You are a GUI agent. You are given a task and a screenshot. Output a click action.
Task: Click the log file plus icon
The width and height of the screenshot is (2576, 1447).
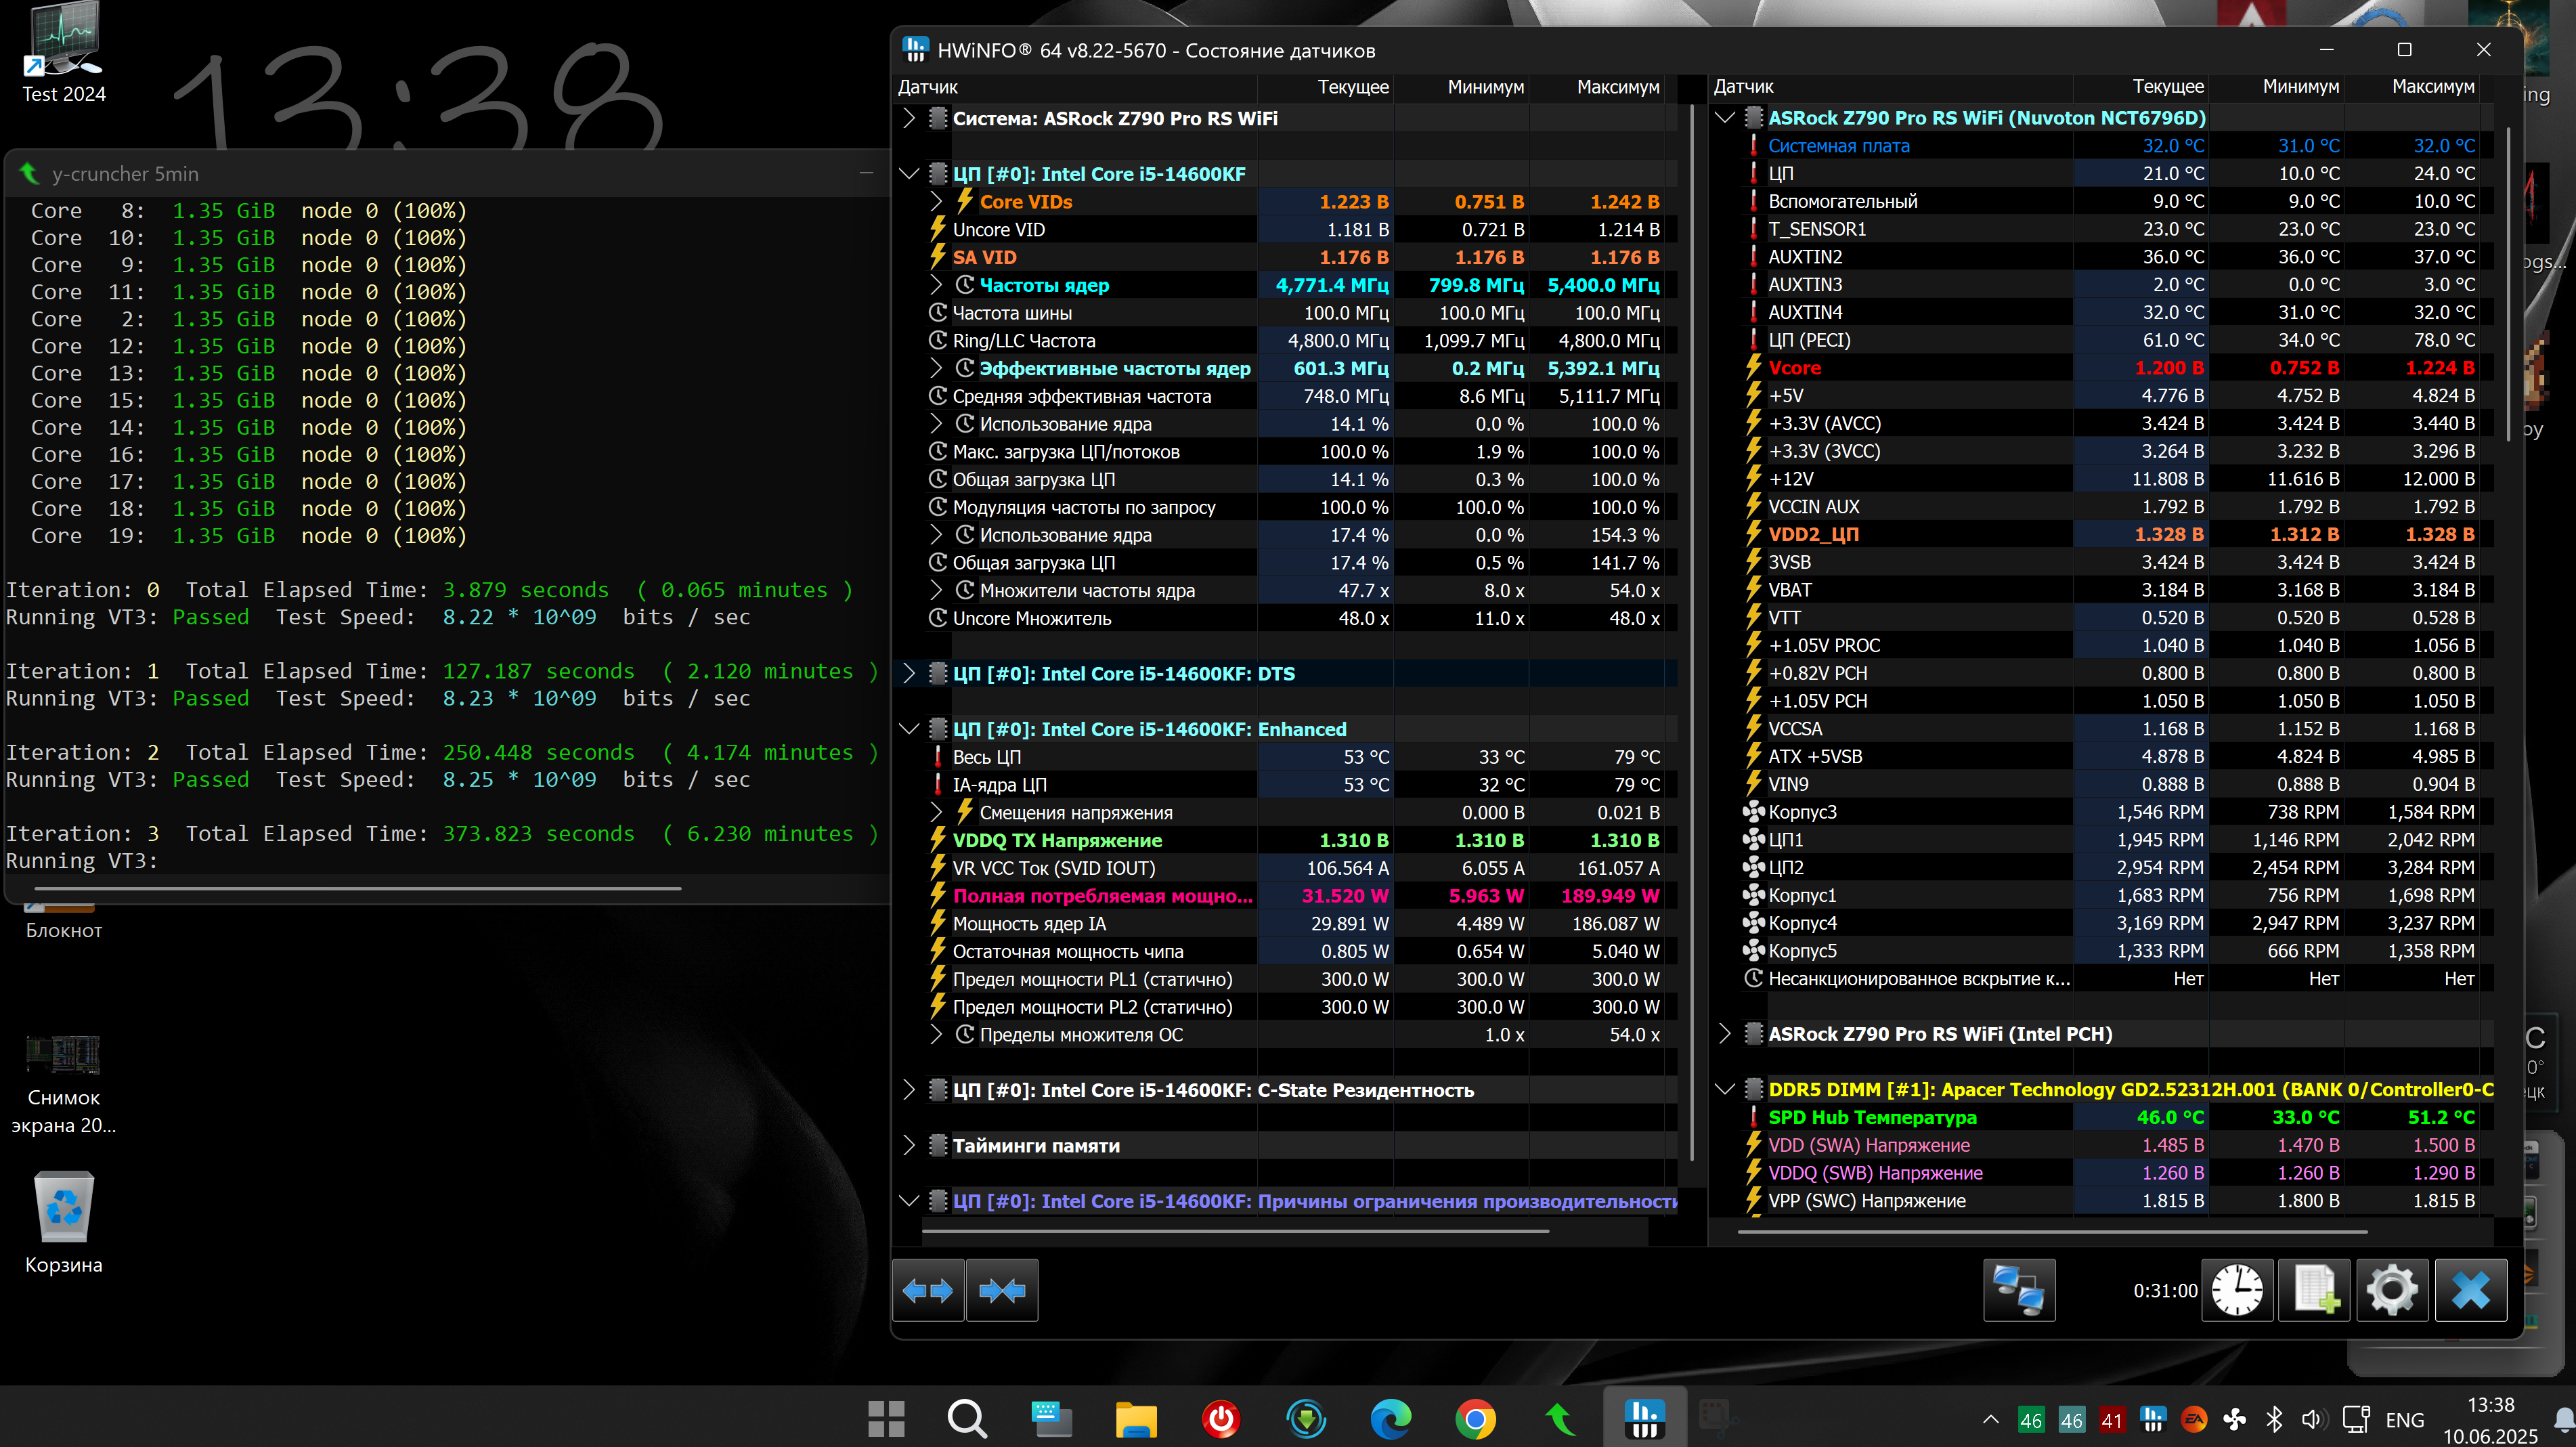(2314, 1291)
